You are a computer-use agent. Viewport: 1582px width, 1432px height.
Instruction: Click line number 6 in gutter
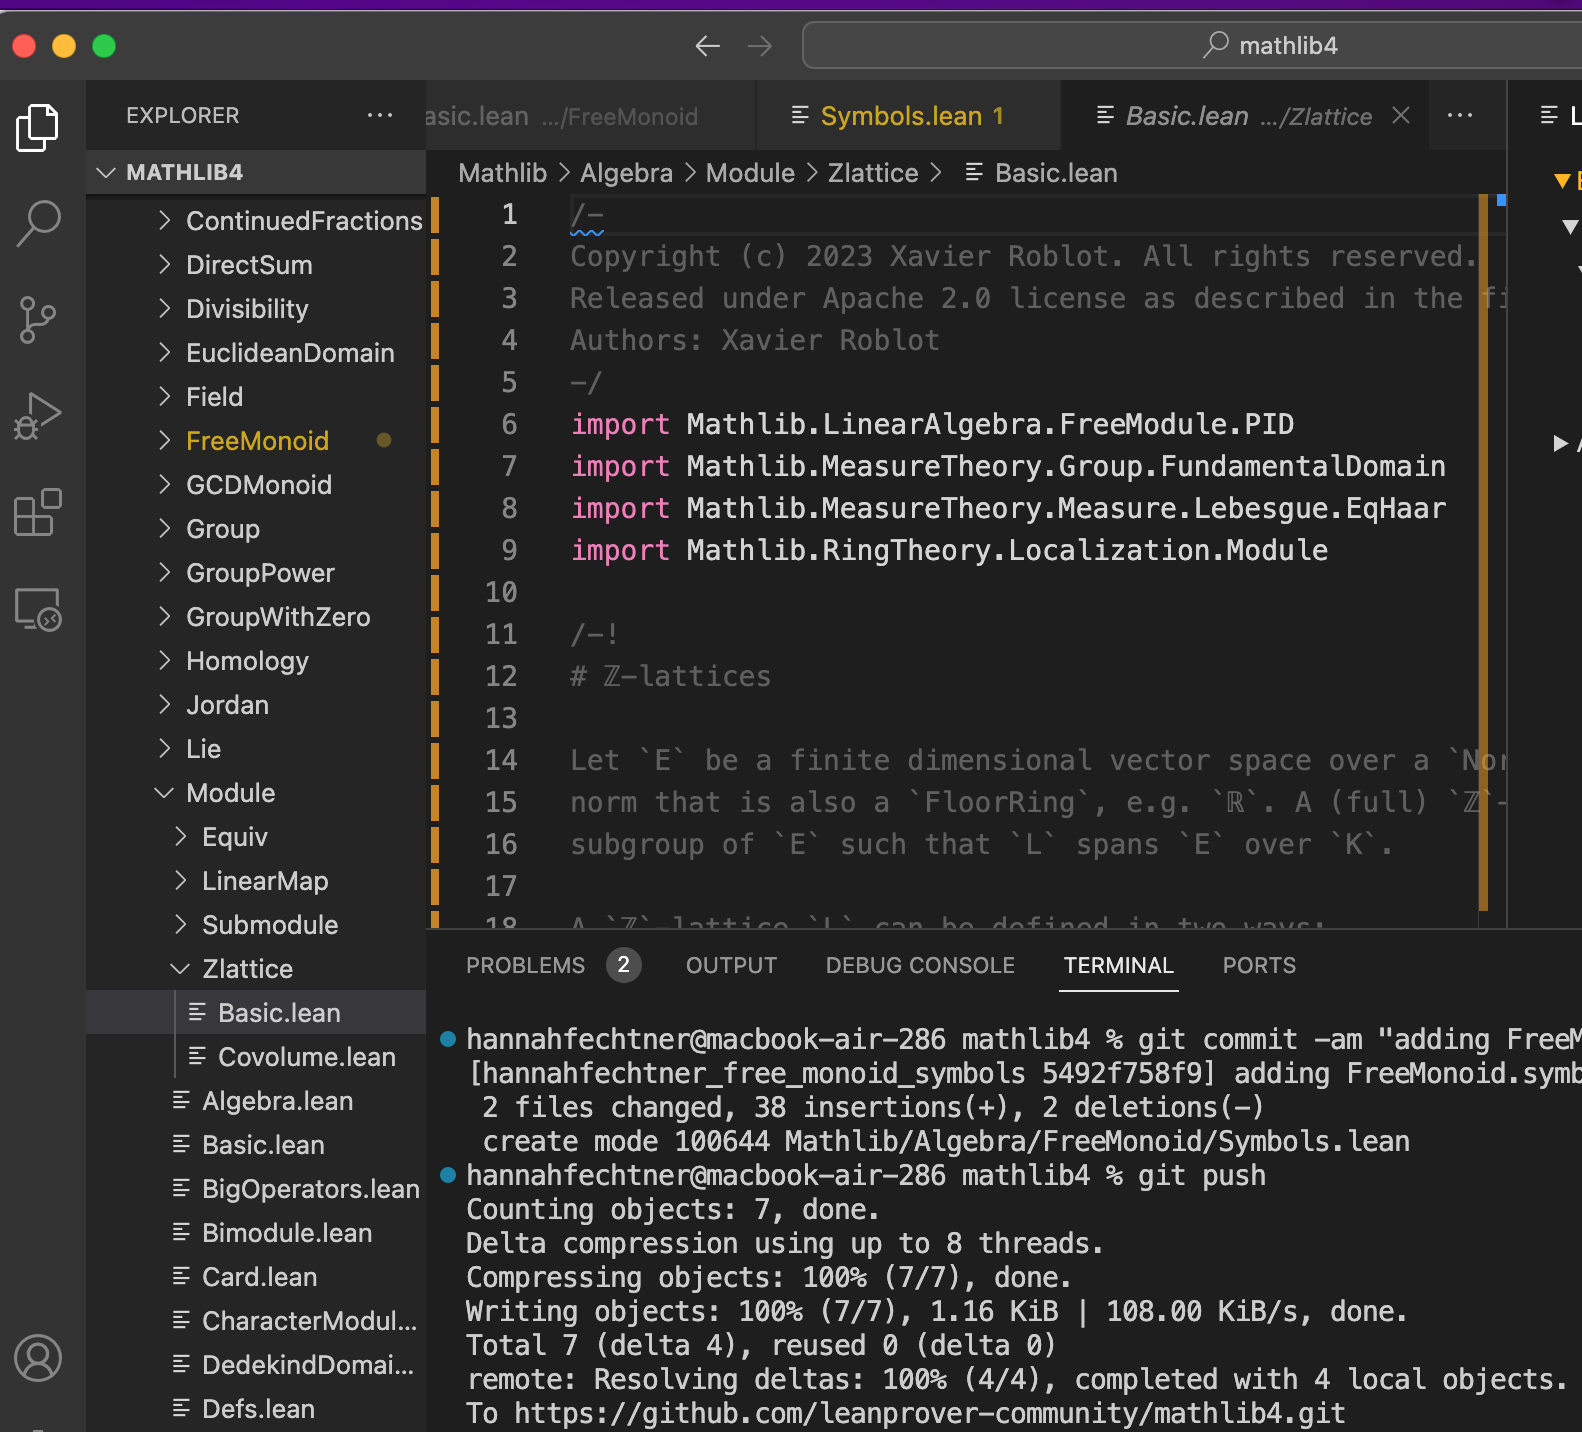[509, 424]
